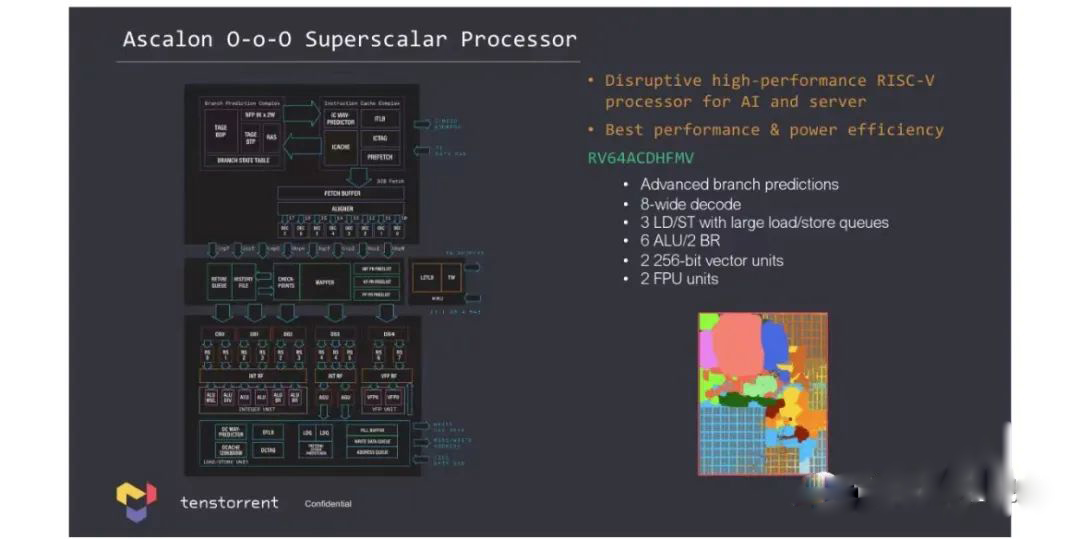The height and width of the screenshot is (539, 1080).
Task: Click the blue region of chip floorplan
Action: 774,346
